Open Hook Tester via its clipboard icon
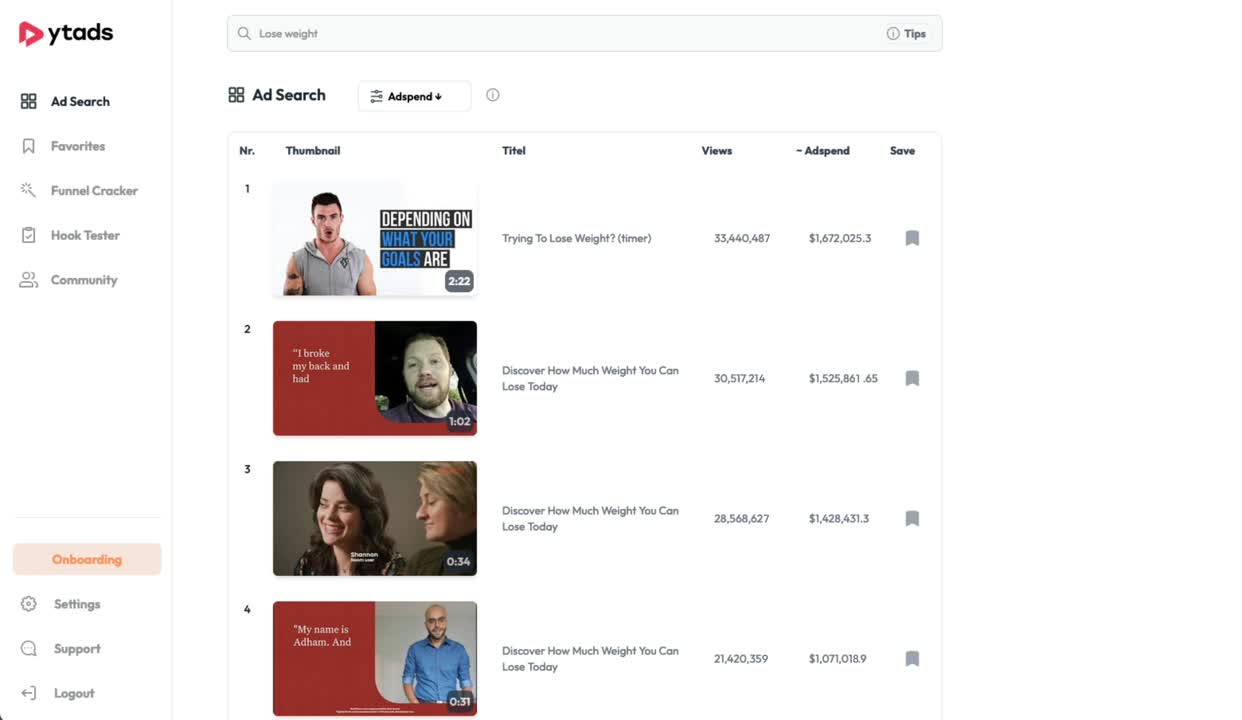This screenshot has height=720, width=1242. pyautogui.click(x=28, y=235)
